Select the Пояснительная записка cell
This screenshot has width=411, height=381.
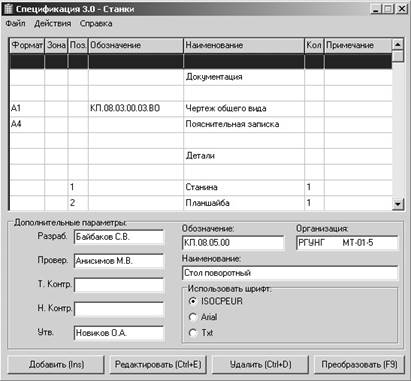244,124
